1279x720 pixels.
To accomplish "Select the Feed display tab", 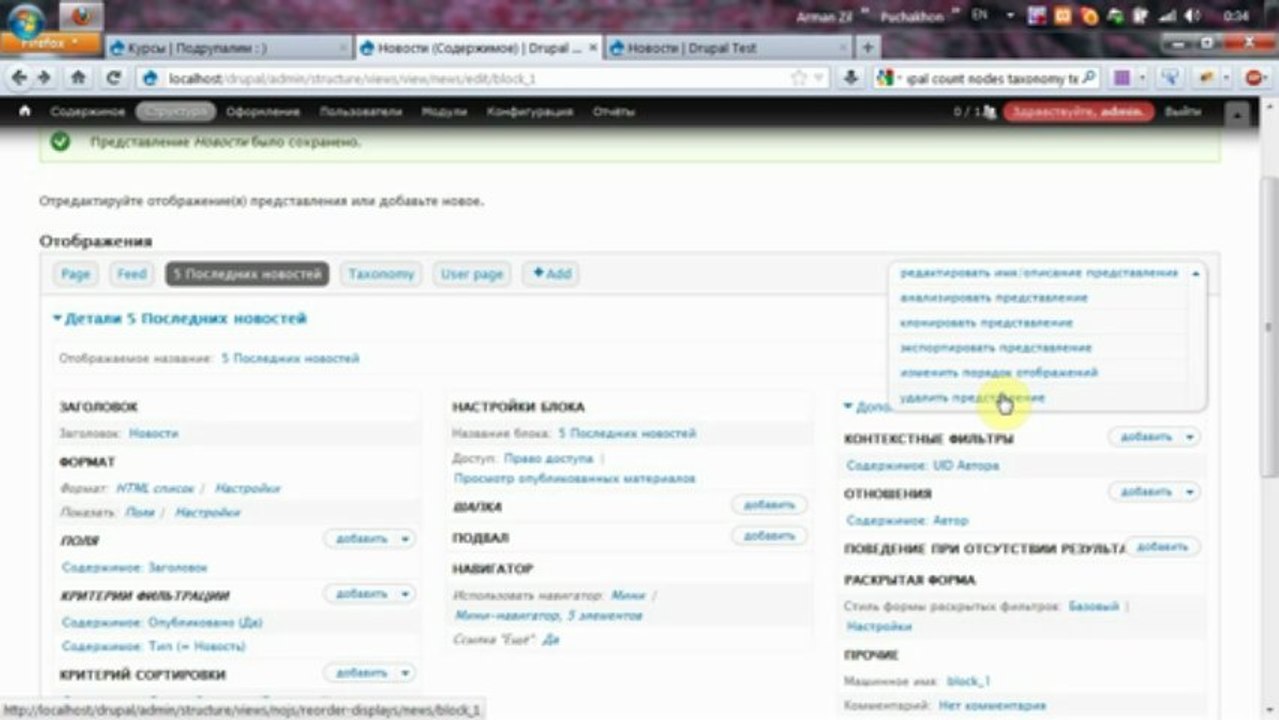I will coord(132,274).
